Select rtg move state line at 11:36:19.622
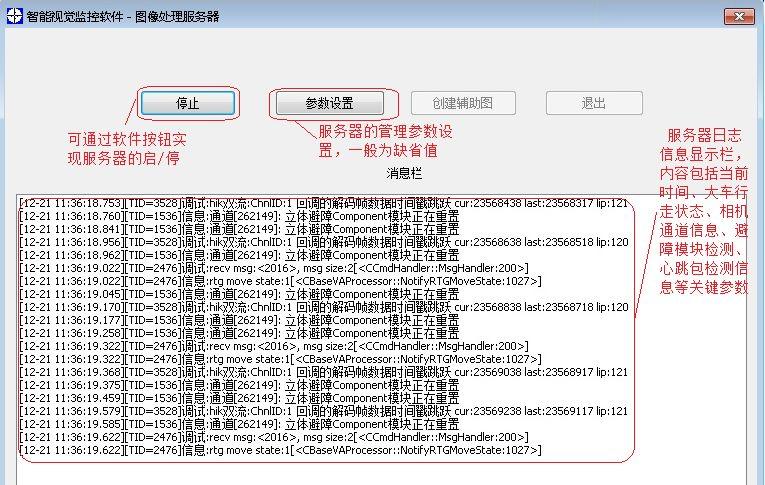This screenshot has width=765, height=485. click(281, 450)
